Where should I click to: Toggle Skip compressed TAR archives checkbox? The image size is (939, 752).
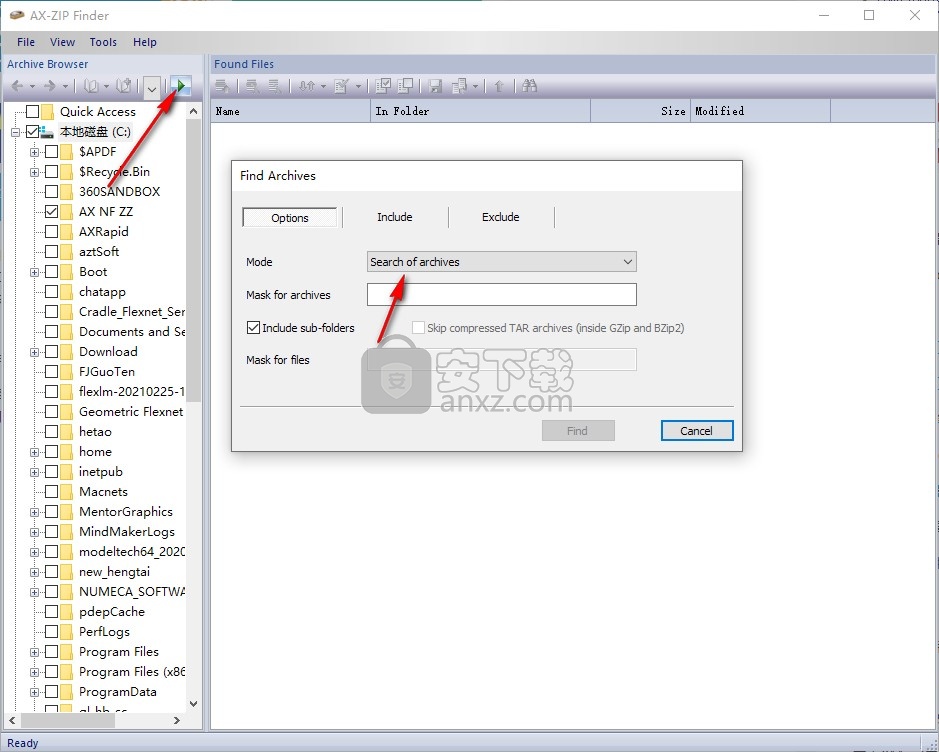[419, 328]
